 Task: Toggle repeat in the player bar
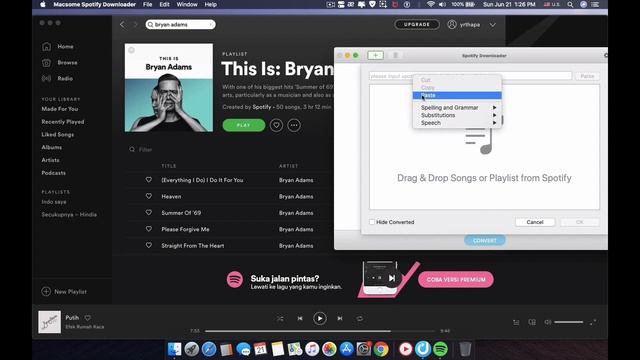coord(359,318)
